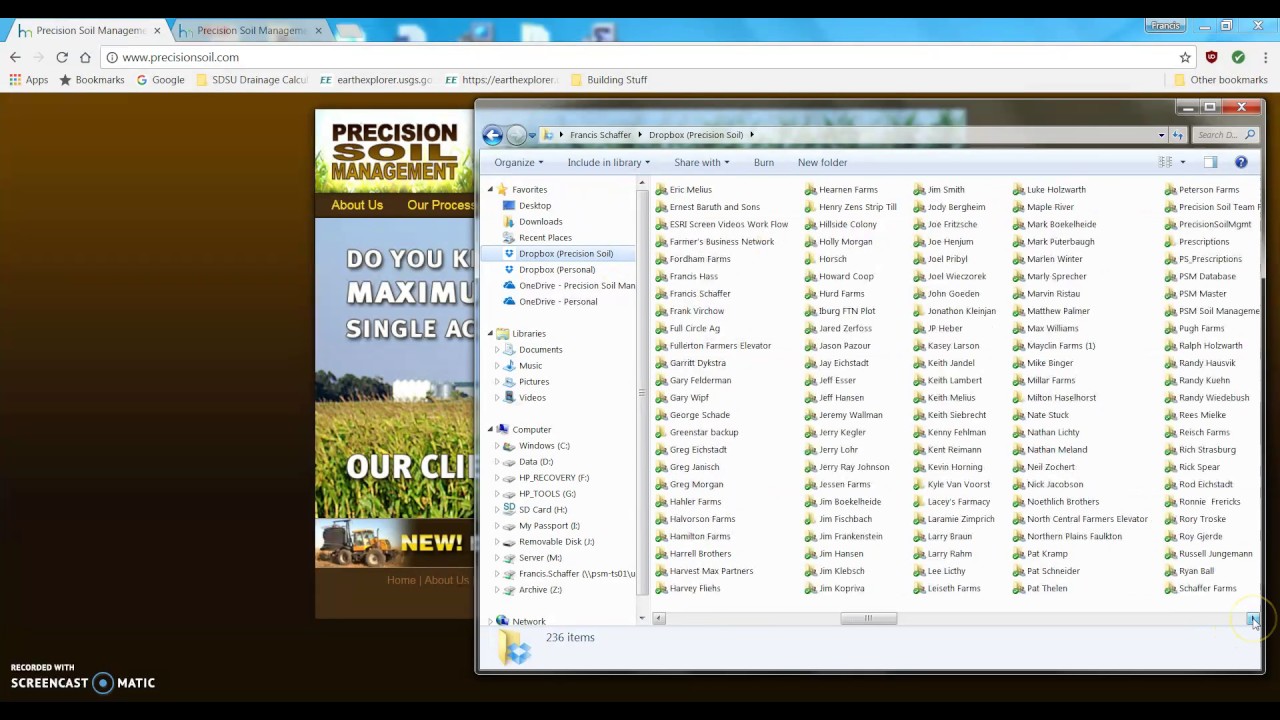Click green checkmark extension icon
This screenshot has height=720, width=1280.
(1238, 57)
